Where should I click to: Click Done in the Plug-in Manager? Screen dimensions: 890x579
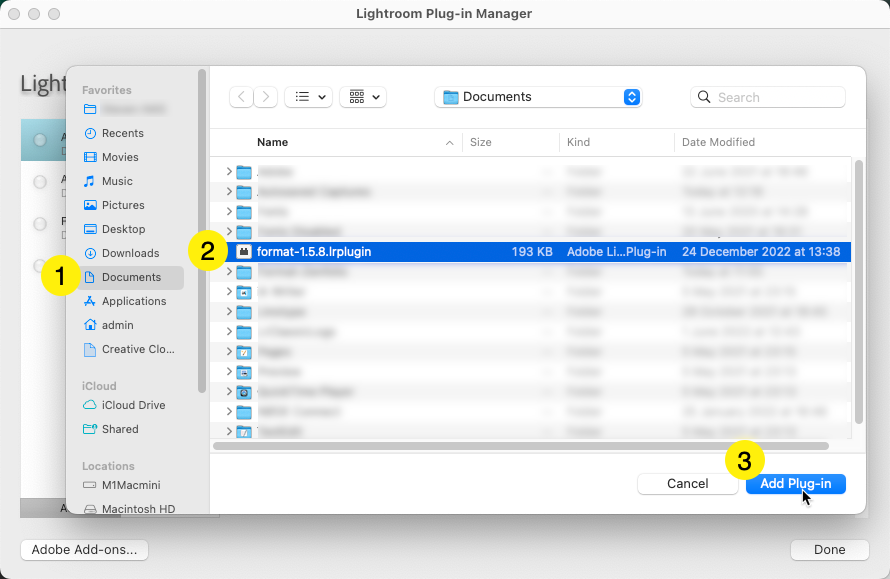[x=829, y=549]
